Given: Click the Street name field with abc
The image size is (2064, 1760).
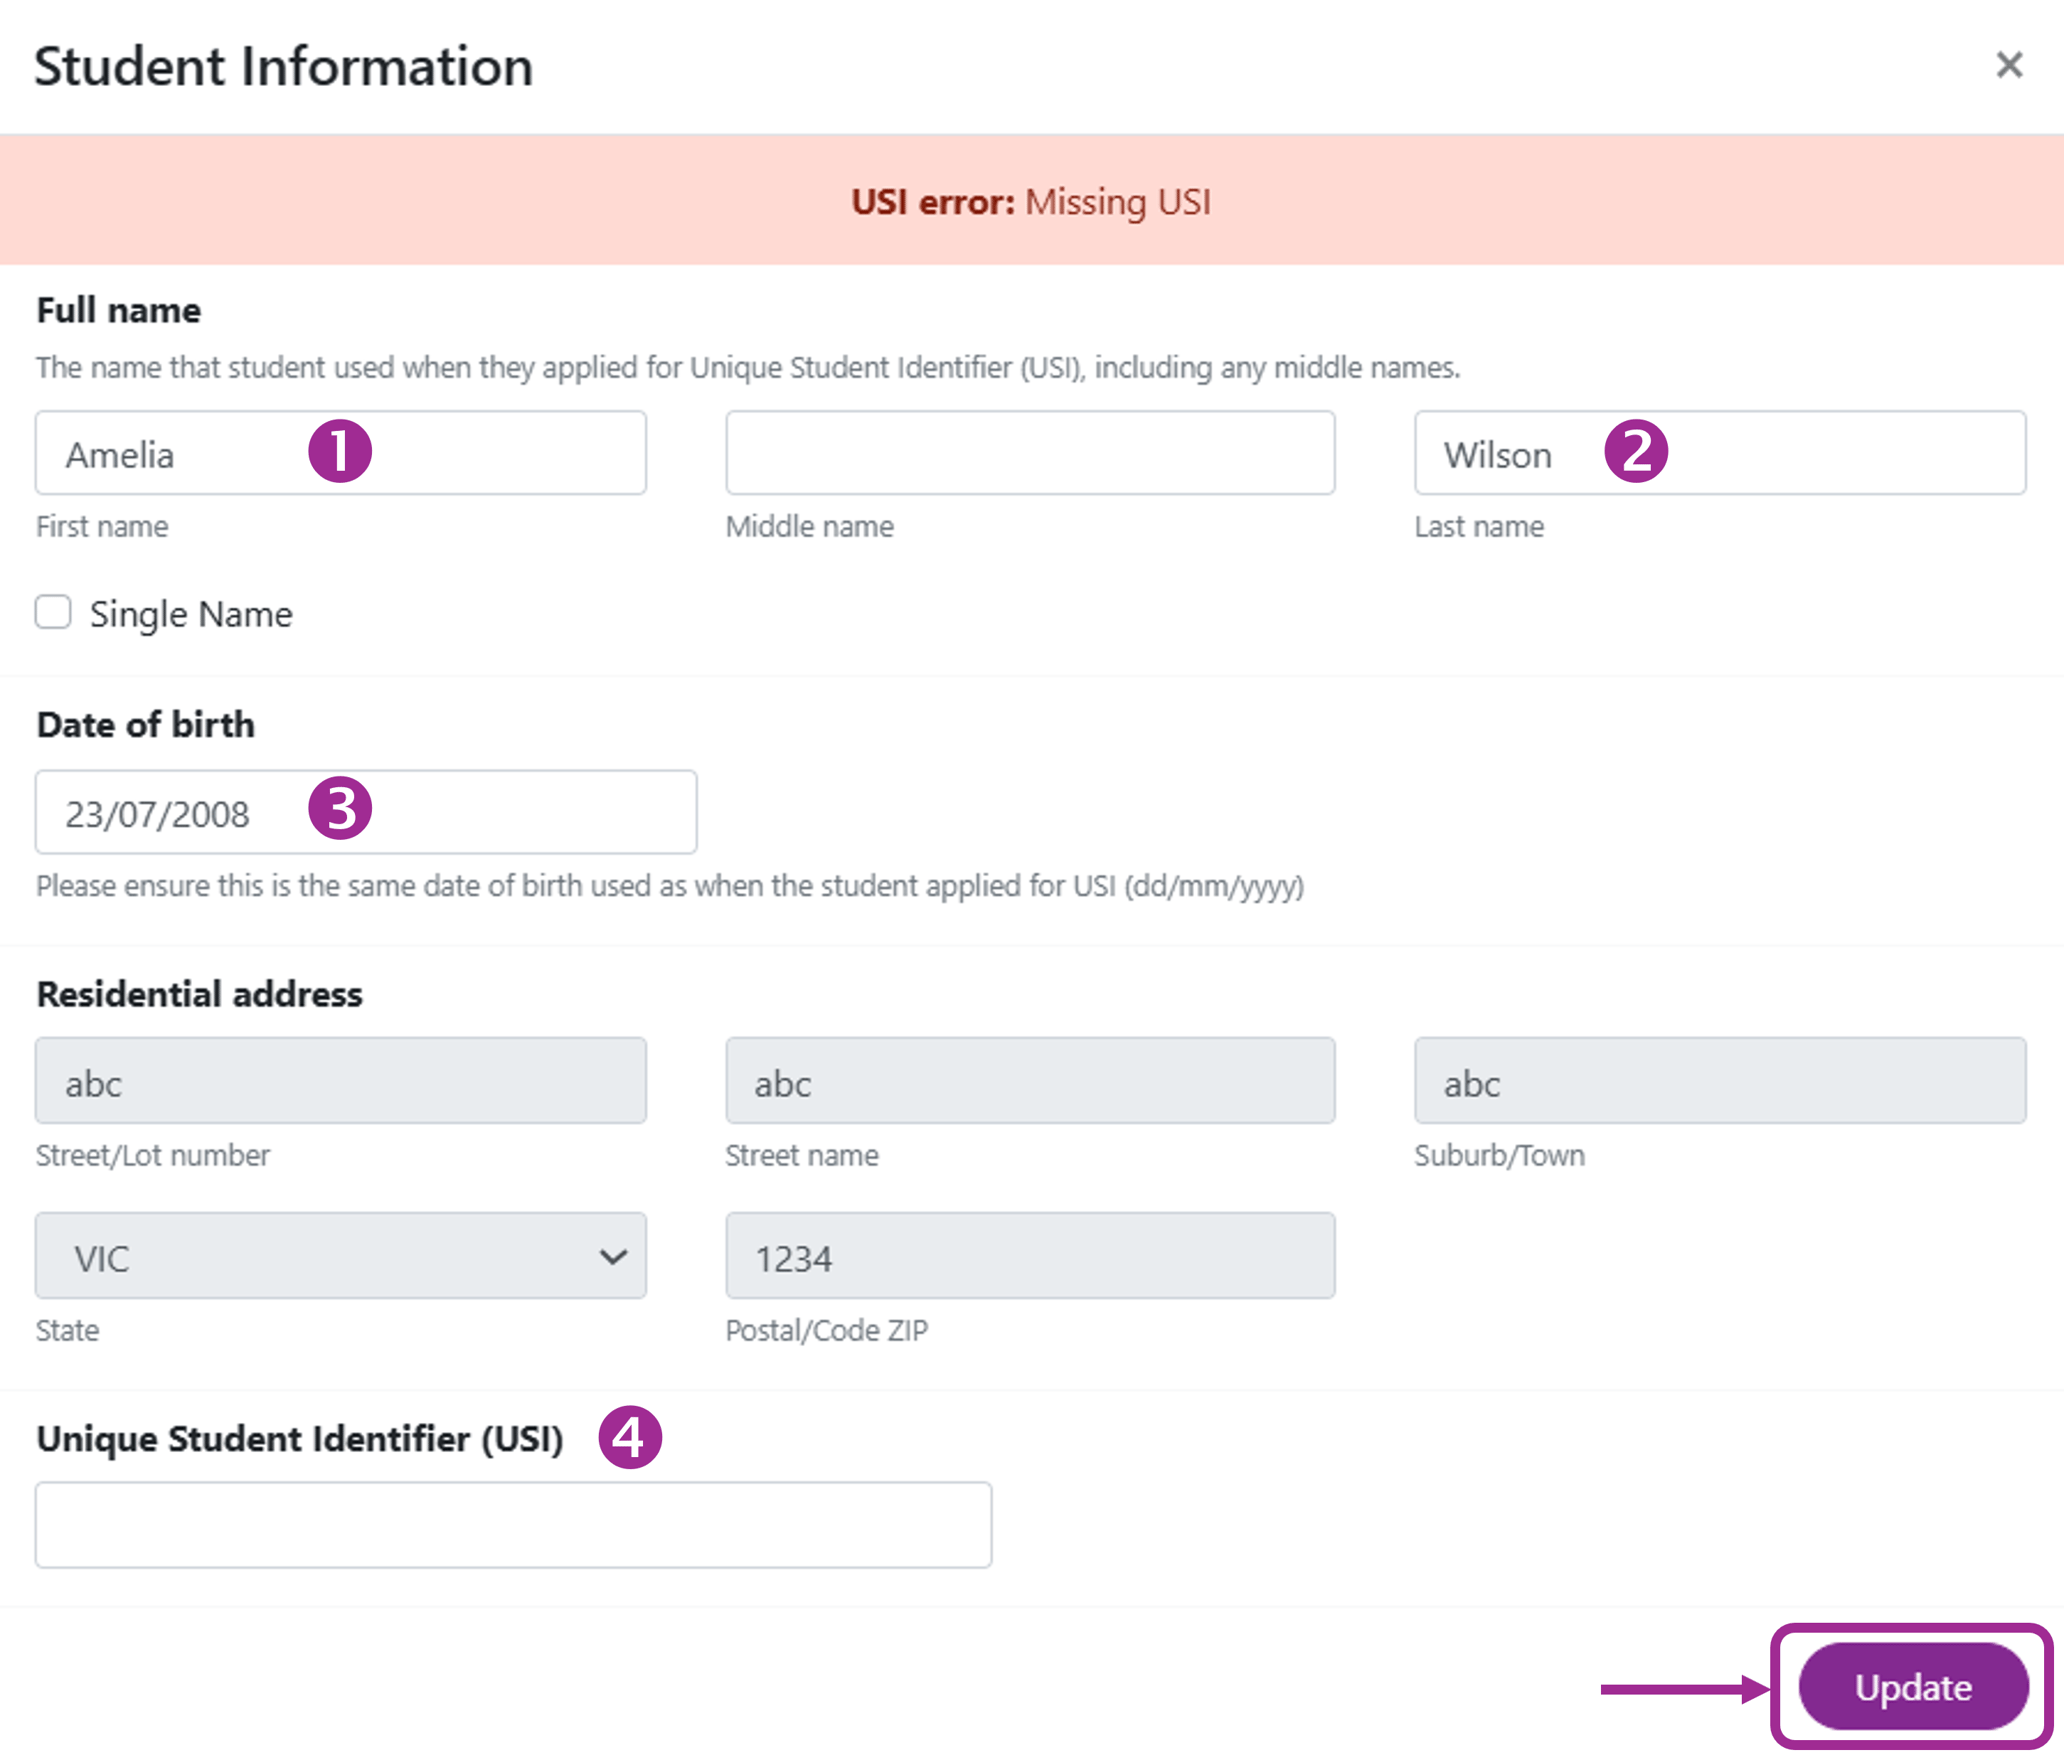Looking at the screenshot, I should (x=1029, y=1081).
